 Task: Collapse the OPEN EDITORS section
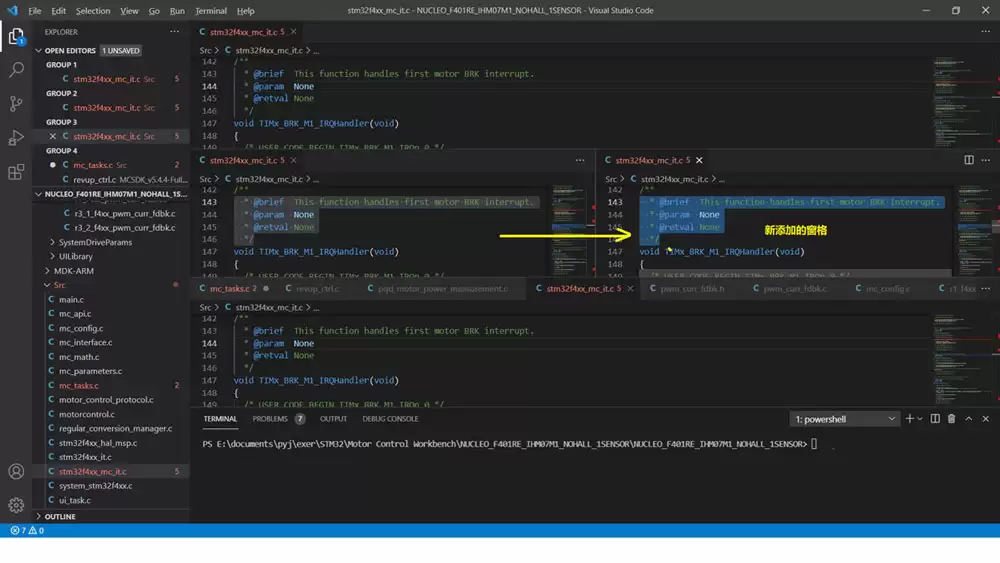tap(70, 50)
